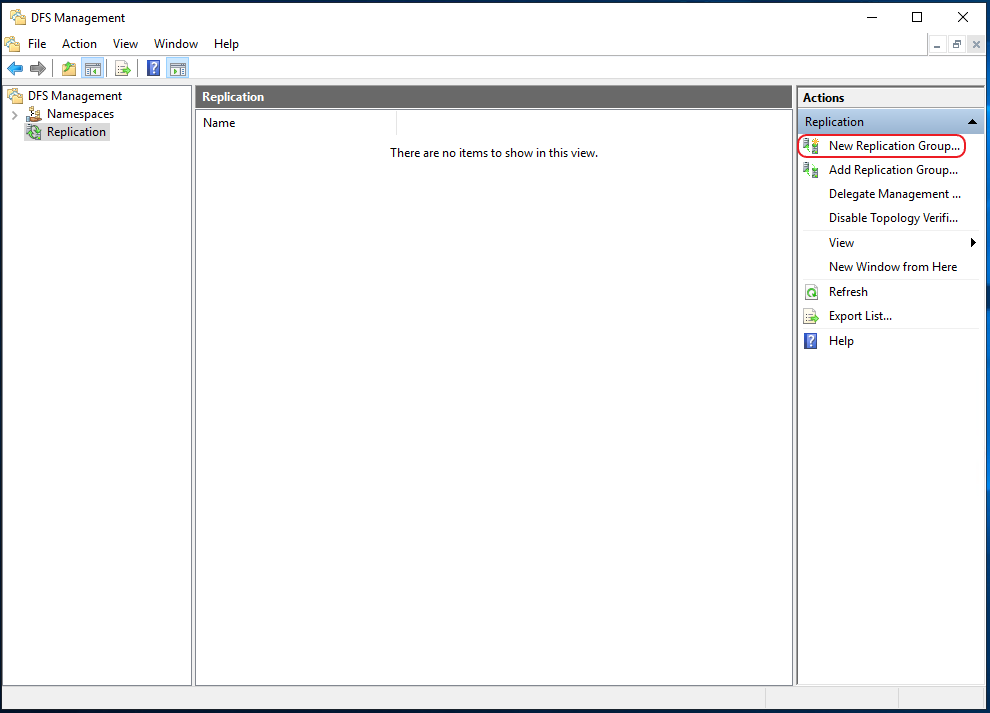Select Add Replication Group action
The image size is (990, 713).
[893, 170]
